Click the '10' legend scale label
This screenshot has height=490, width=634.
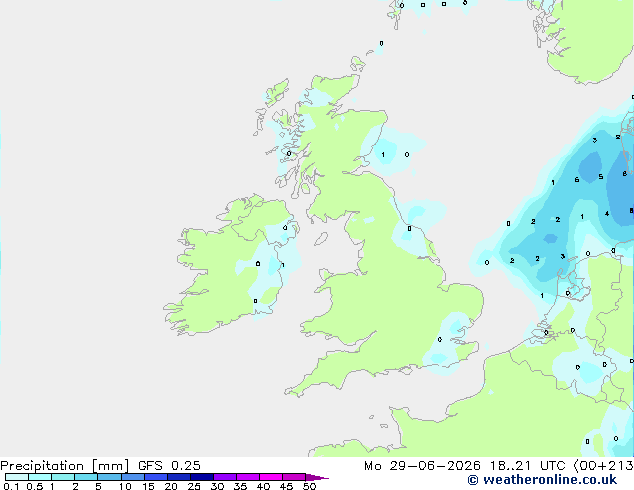pyautogui.click(x=125, y=486)
